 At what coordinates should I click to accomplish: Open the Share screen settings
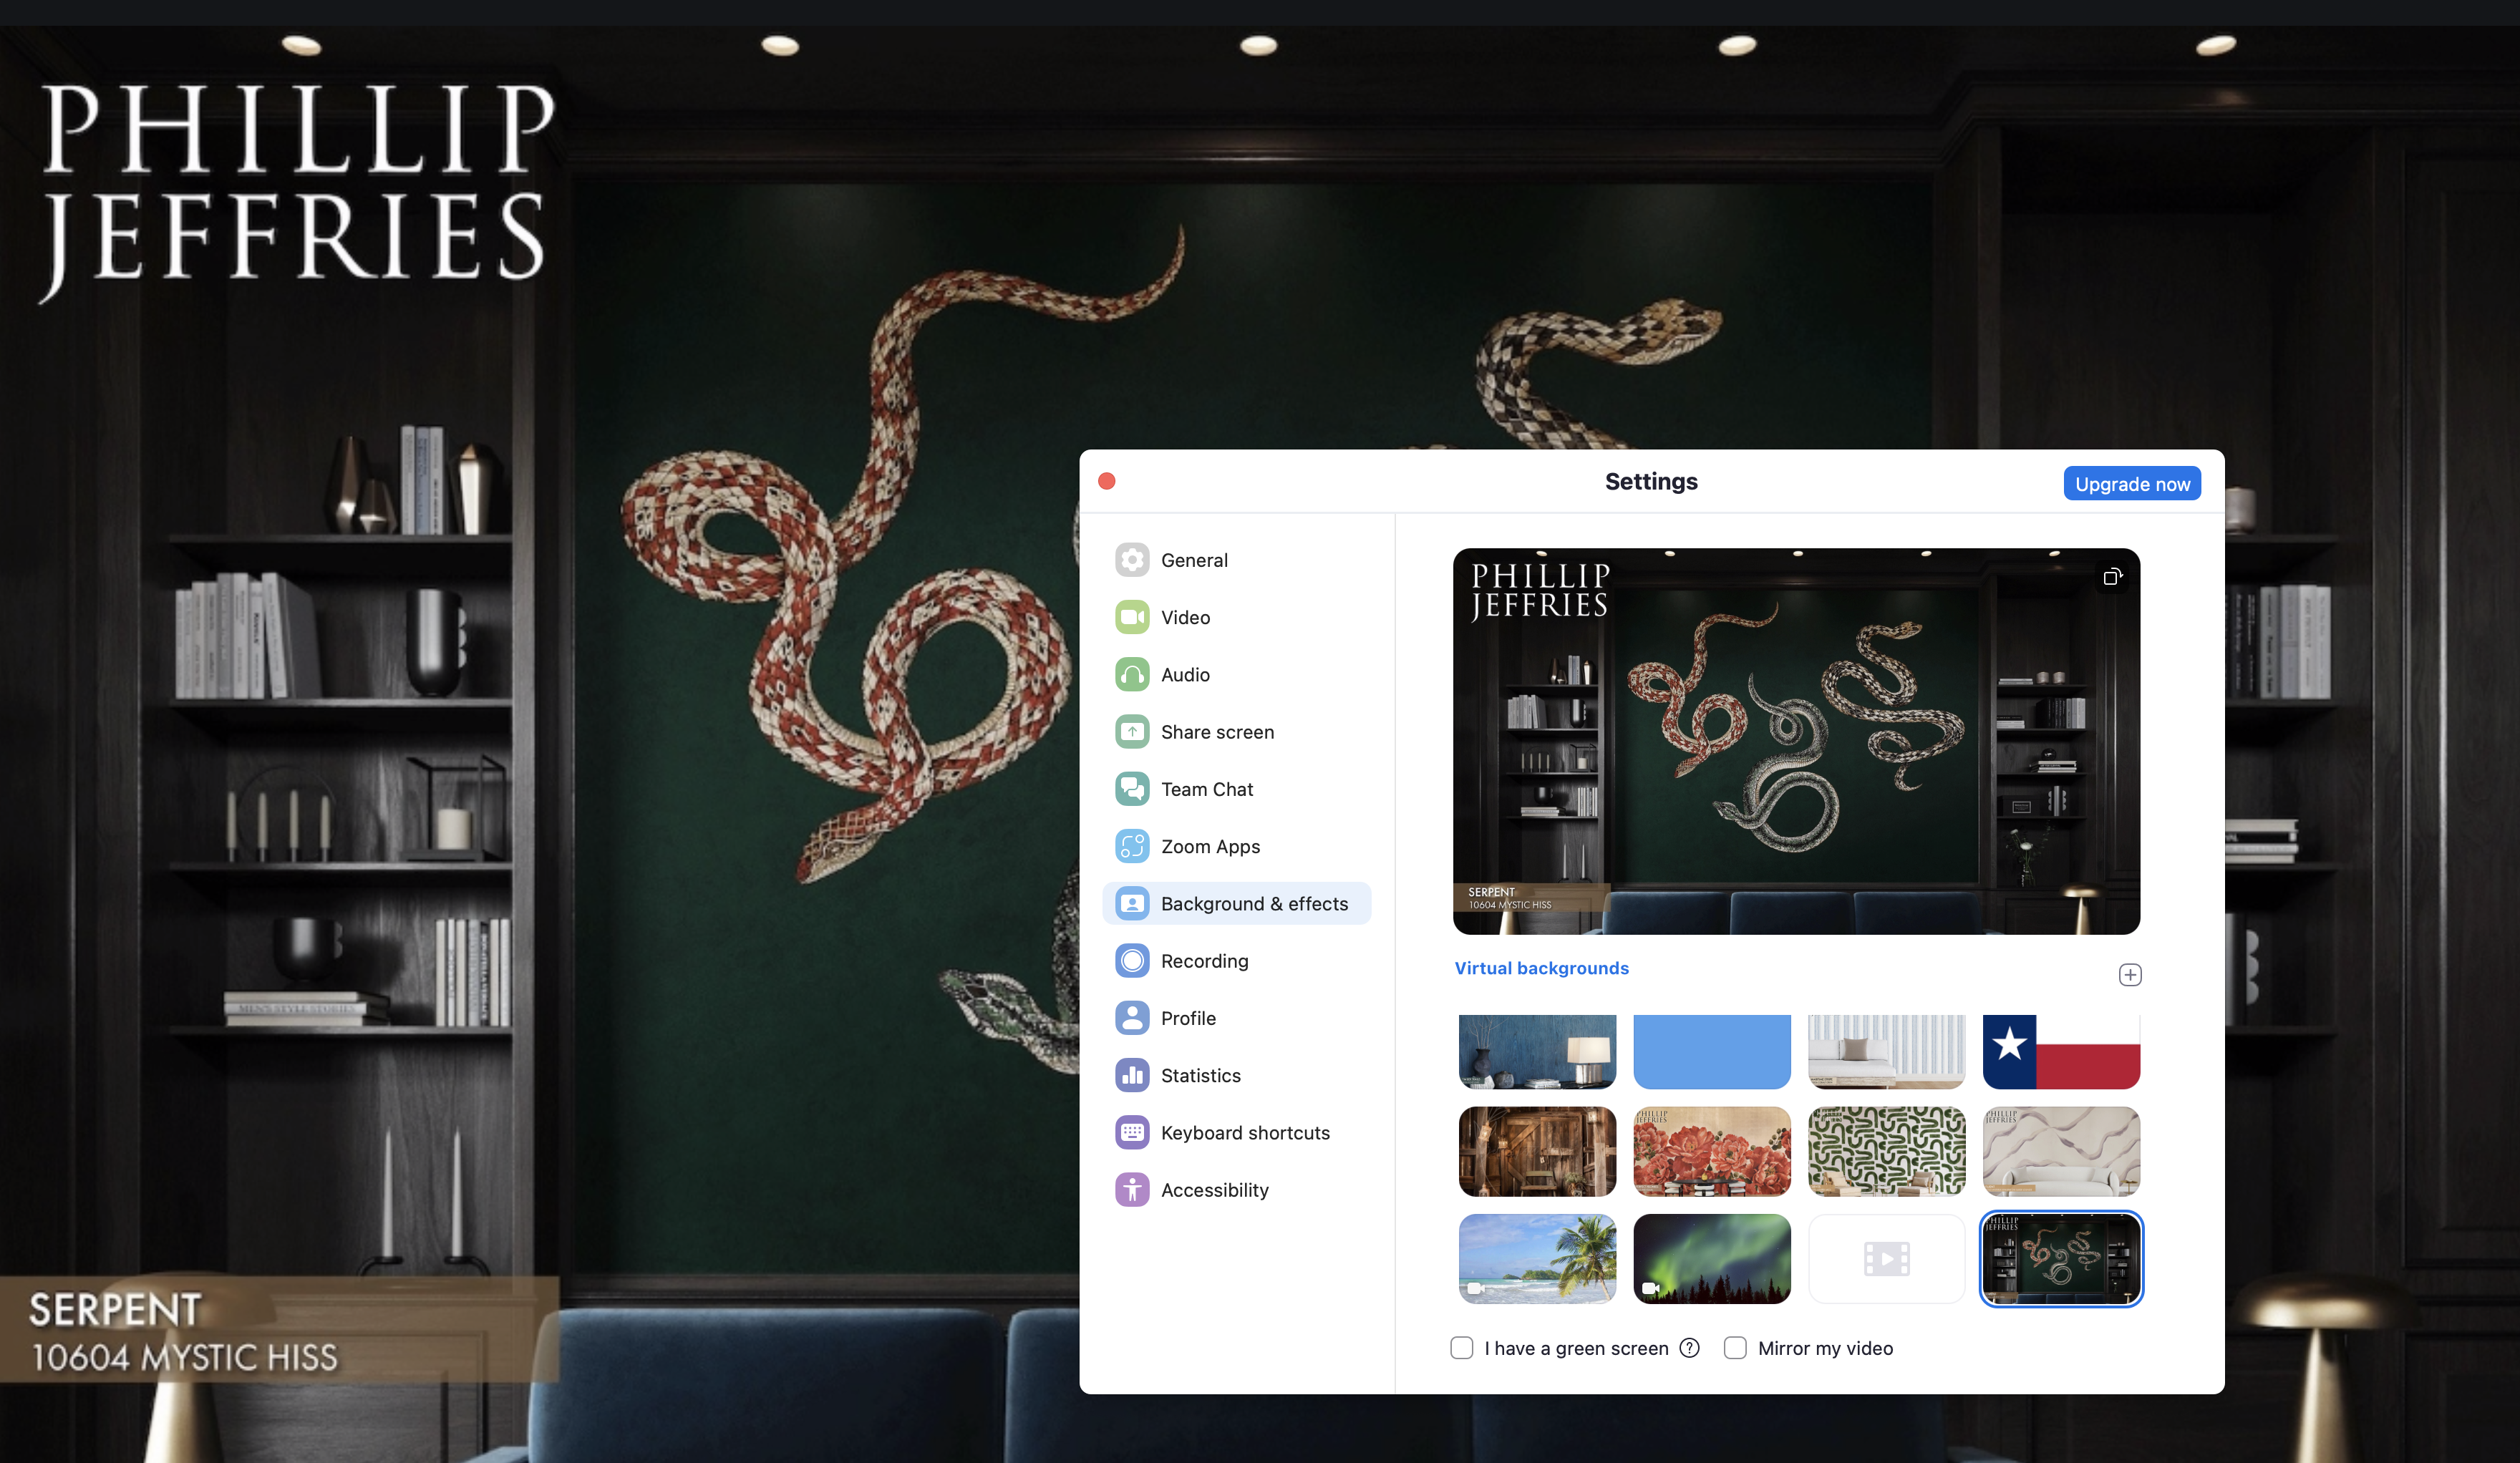click(x=1216, y=731)
